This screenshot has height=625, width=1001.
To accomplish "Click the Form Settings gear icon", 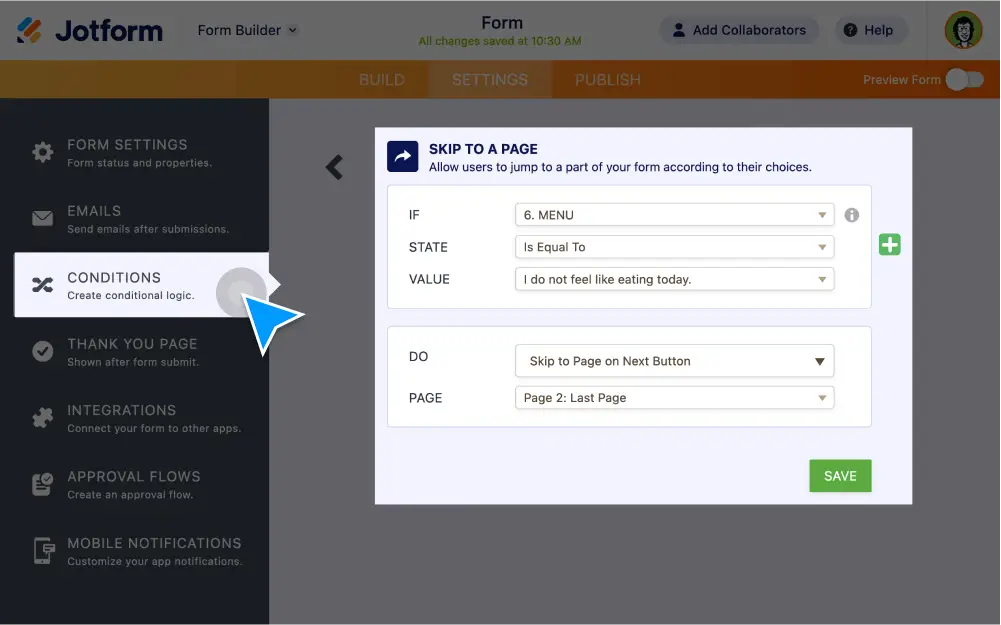I will click(x=42, y=152).
